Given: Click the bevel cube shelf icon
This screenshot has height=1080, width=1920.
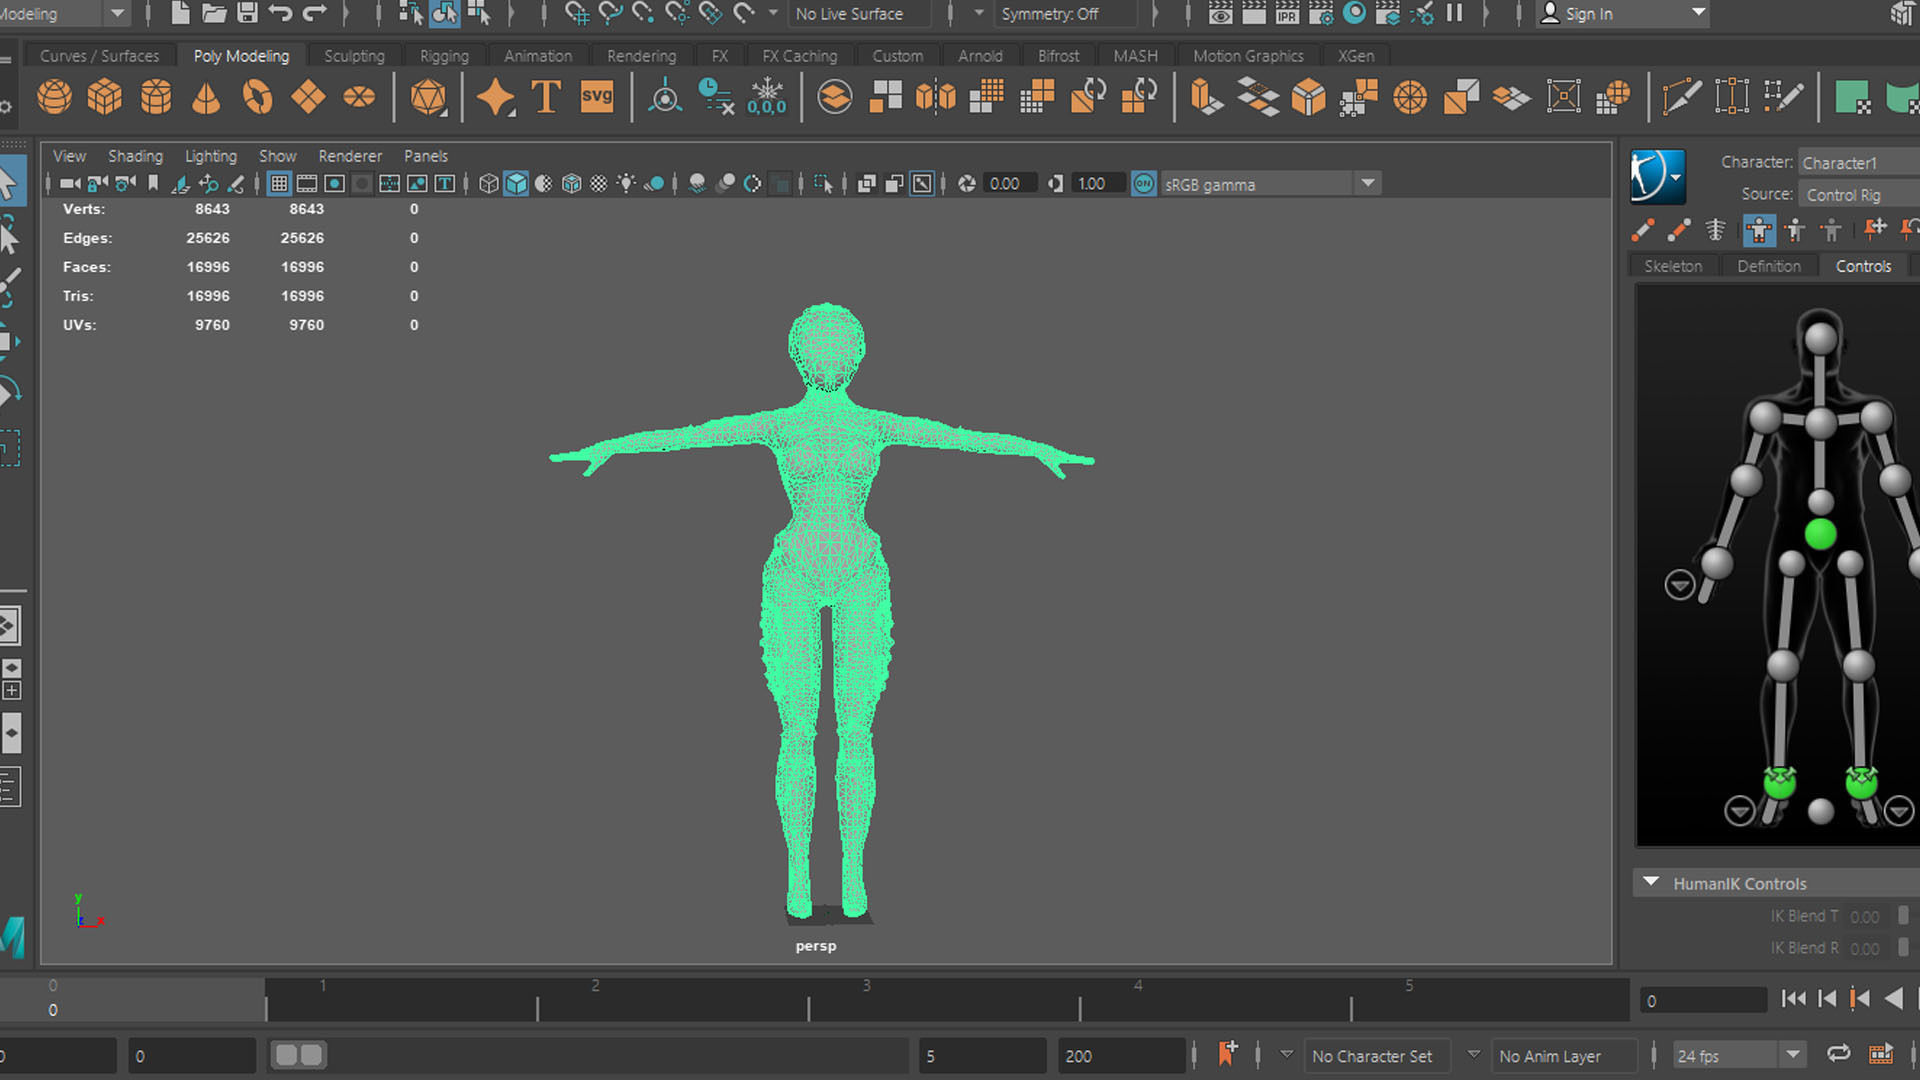Looking at the screenshot, I should (x=1308, y=97).
